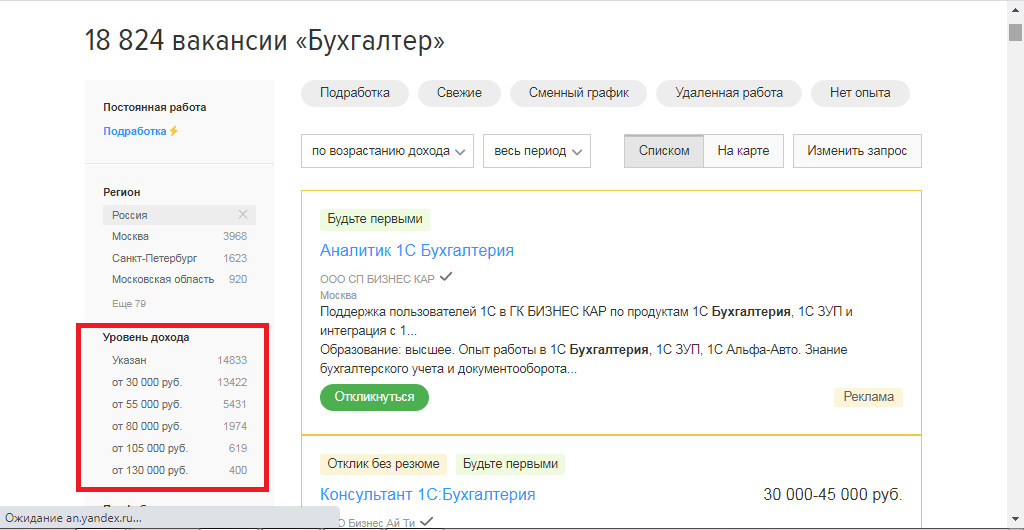Screen dimensions: 1024x530
Task: Toggle the Удаленная работа filter chip
Action: click(728, 93)
